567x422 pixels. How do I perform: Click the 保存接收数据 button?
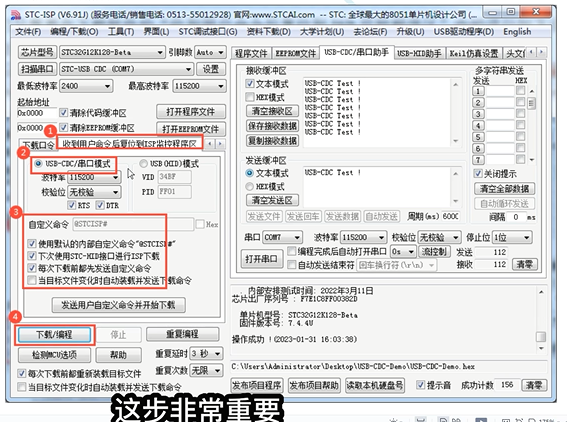point(272,125)
